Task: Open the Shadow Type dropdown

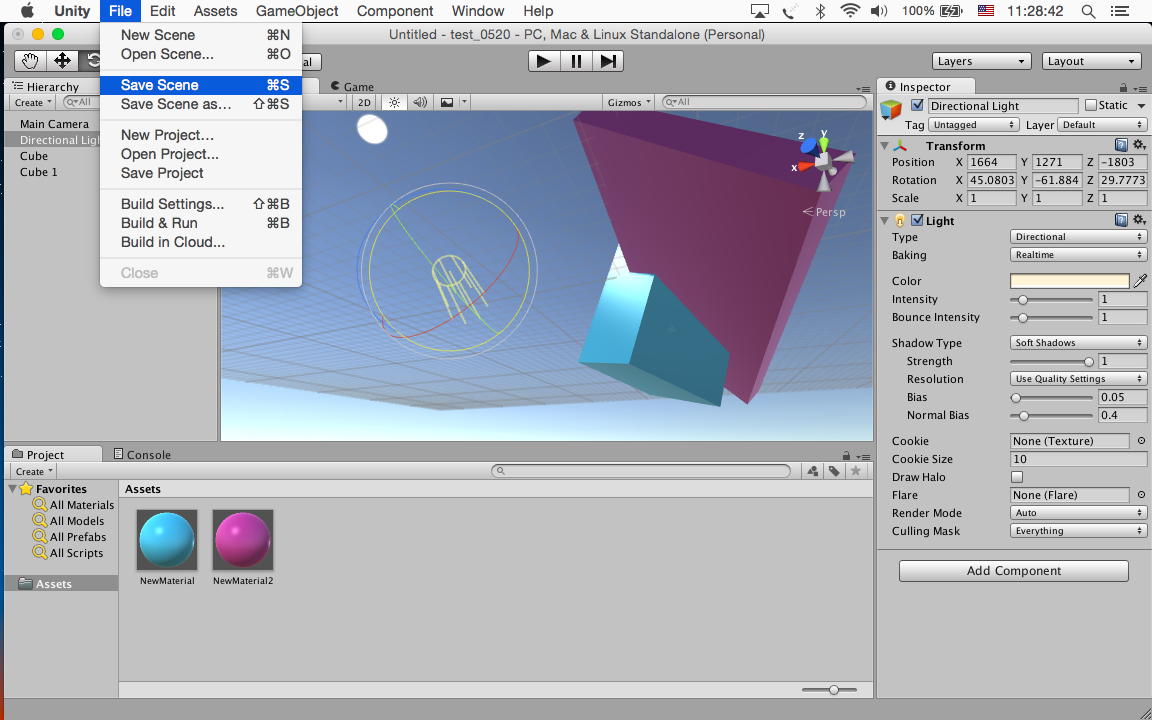Action: pyautogui.click(x=1078, y=343)
